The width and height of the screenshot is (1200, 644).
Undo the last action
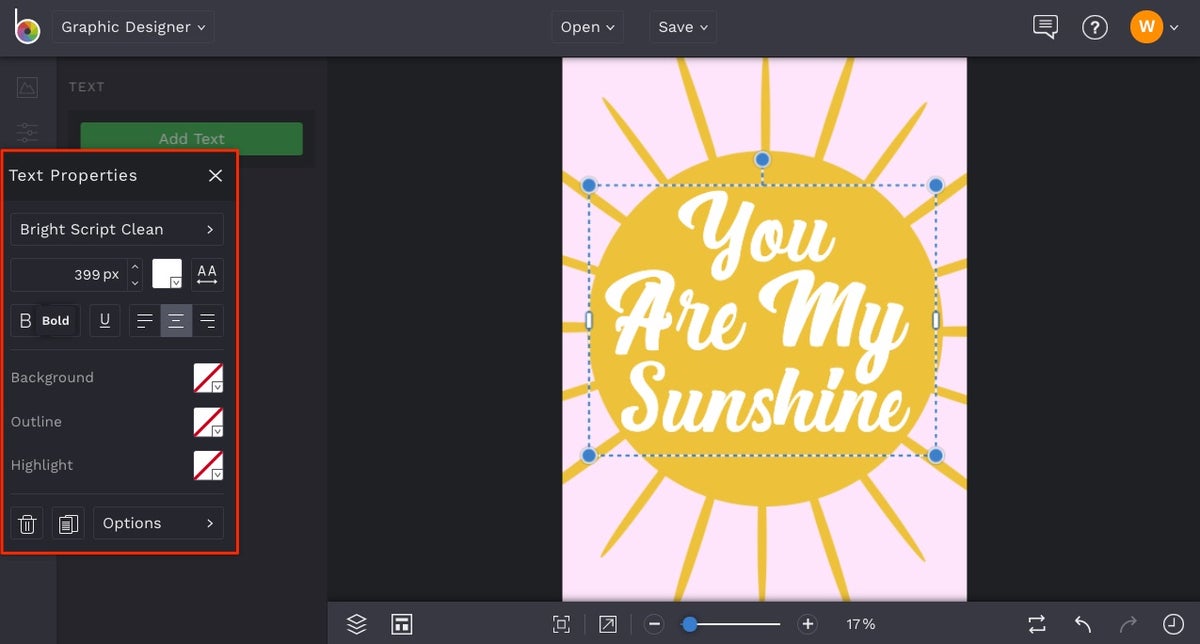click(x=1082, y=624)
